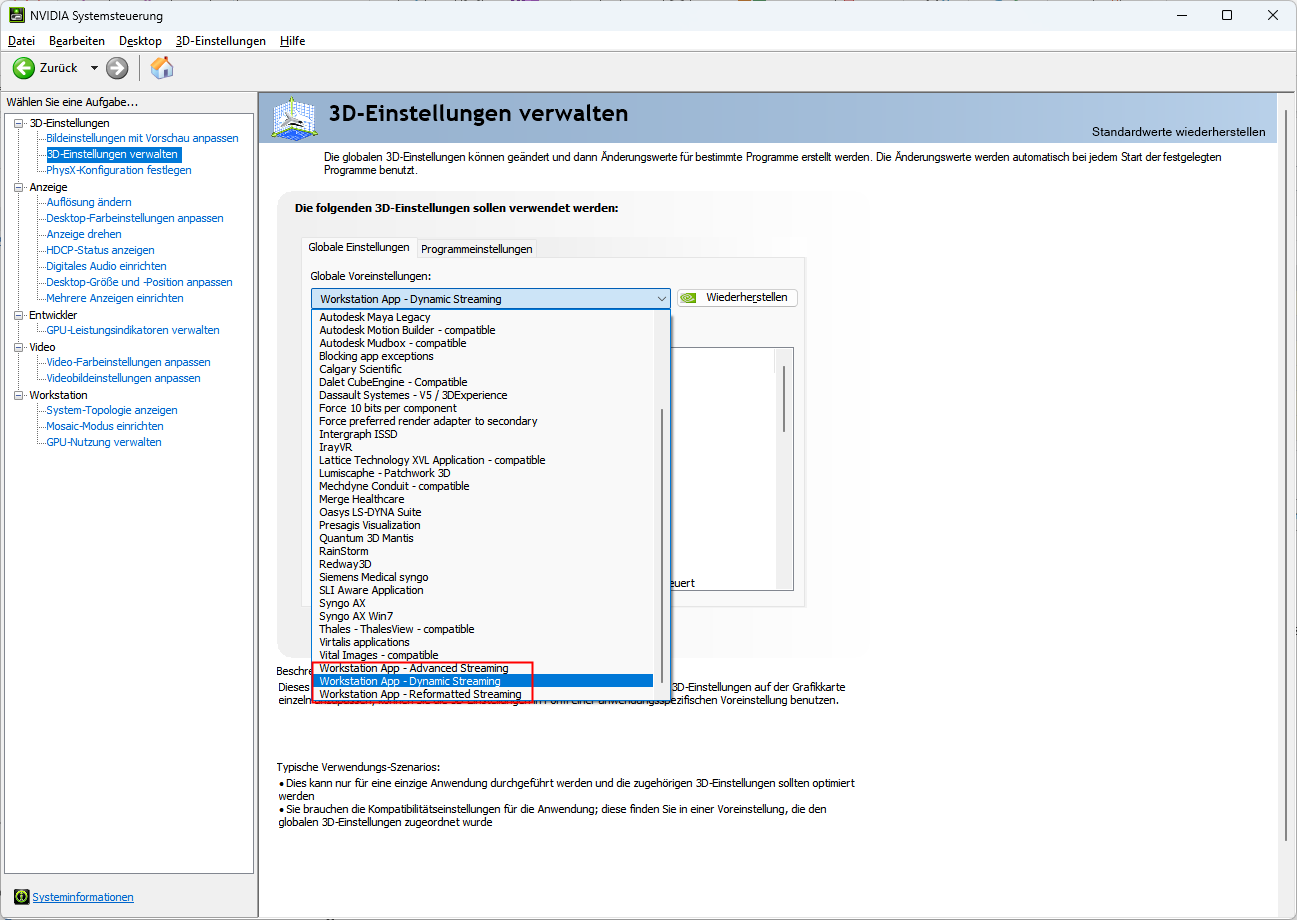Select the Globale Einstellungen tab
Image resolution: width=1297 pixels, height=920 pixels.
359,247
